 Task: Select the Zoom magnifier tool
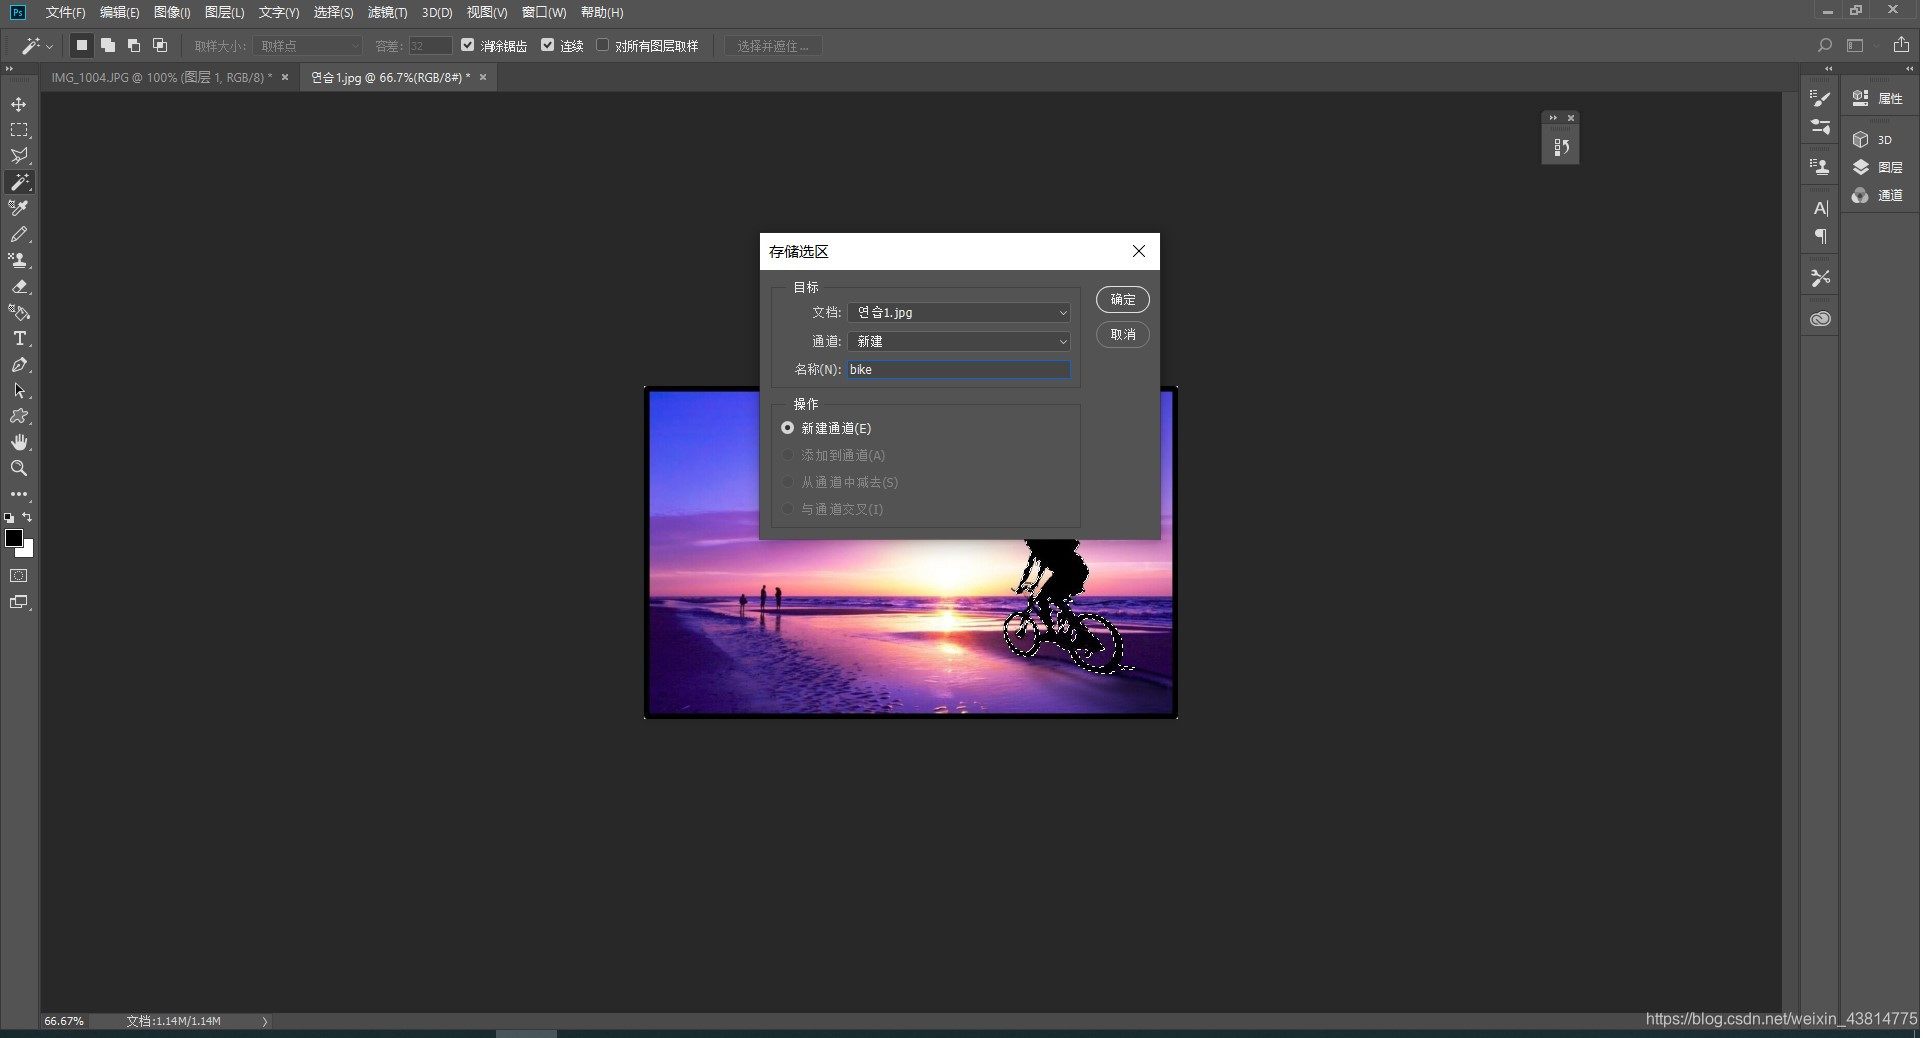click(19, 468)
